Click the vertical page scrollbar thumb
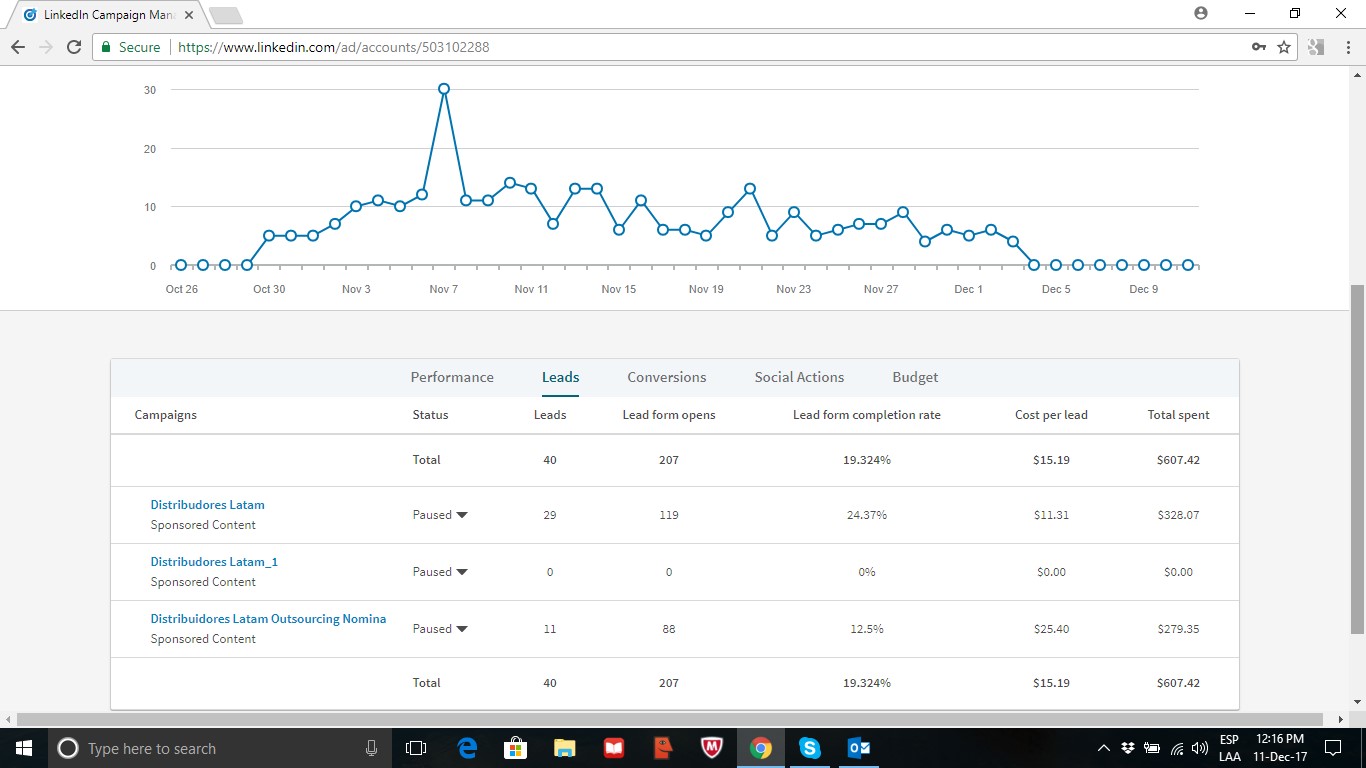Viewport: 1366px width, 768px height. tap(1357, 458)
